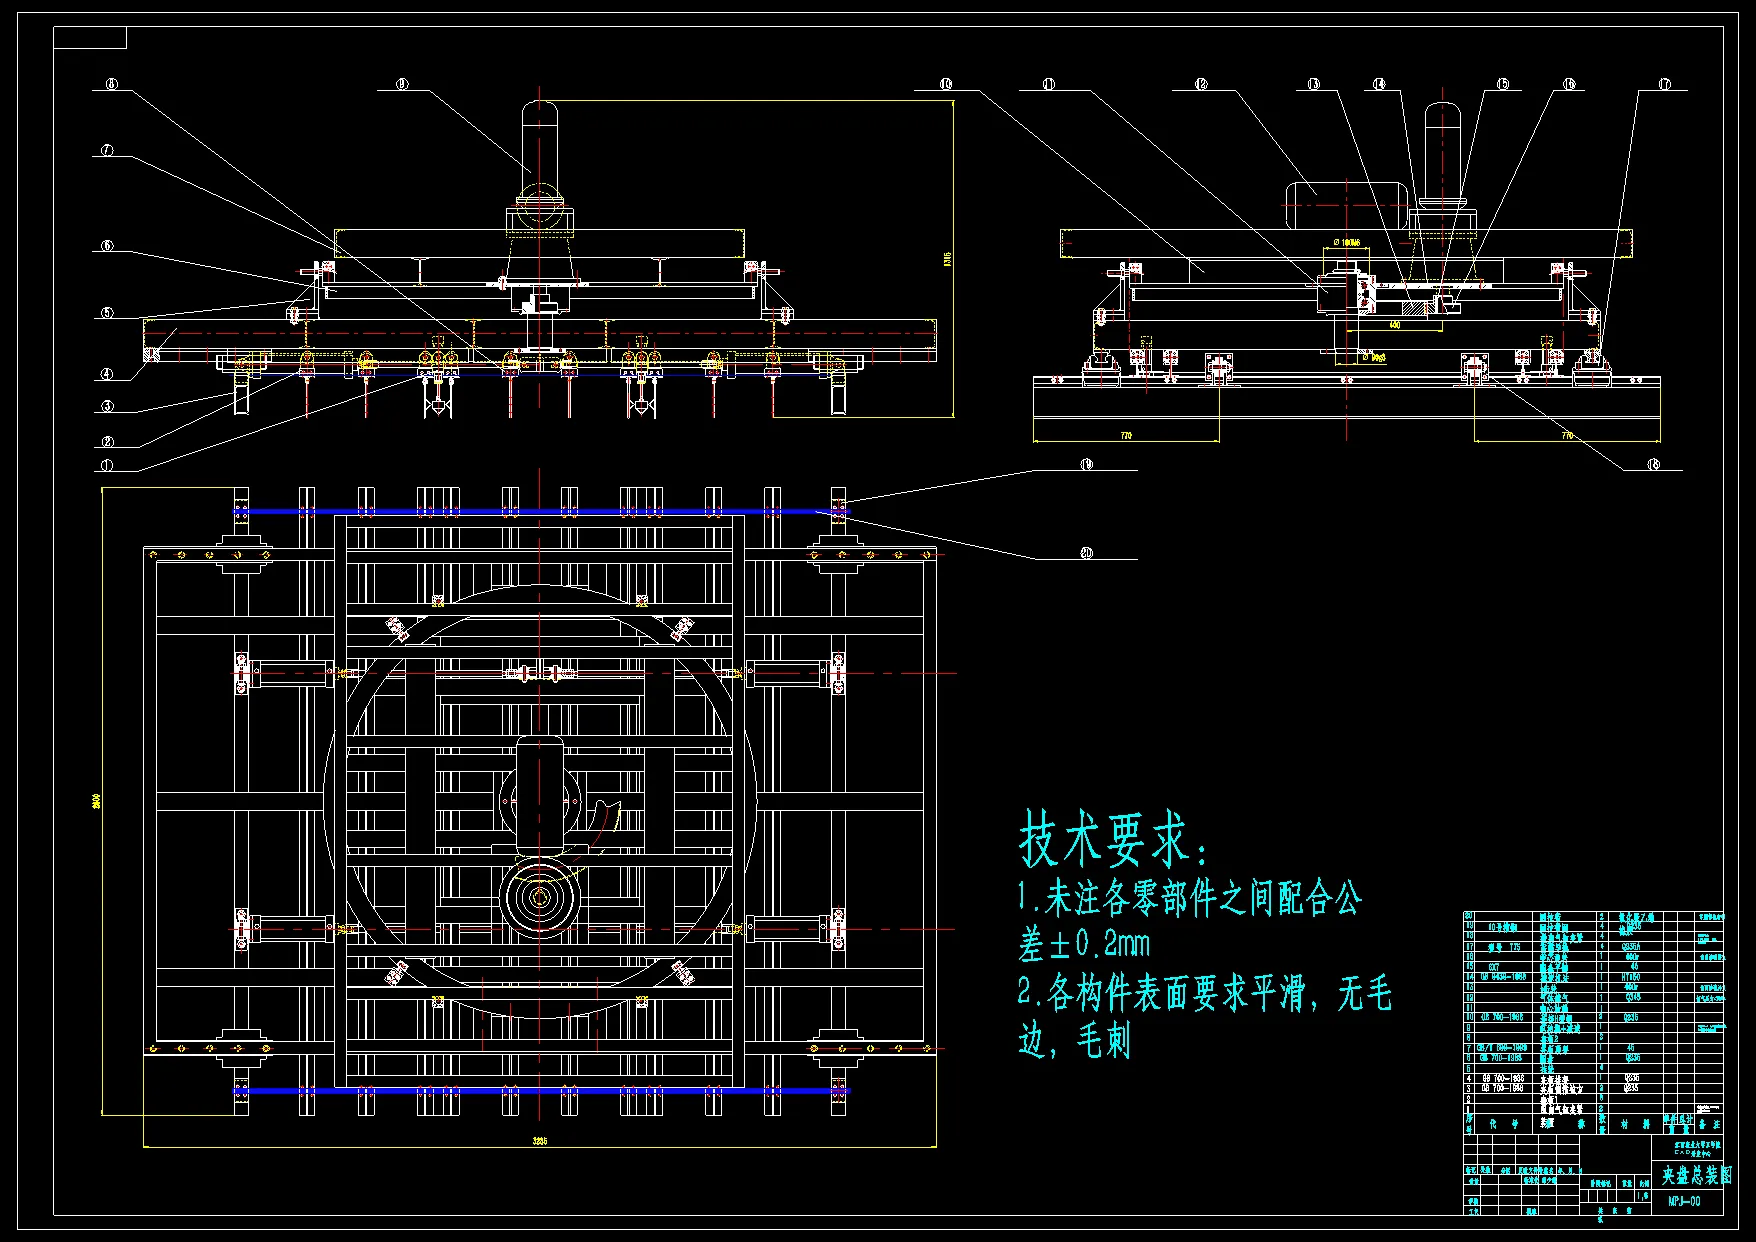Select the 770 dimension under left base
Image resolution: width=1756 pixels, height=1242 pixels.
1125,435
